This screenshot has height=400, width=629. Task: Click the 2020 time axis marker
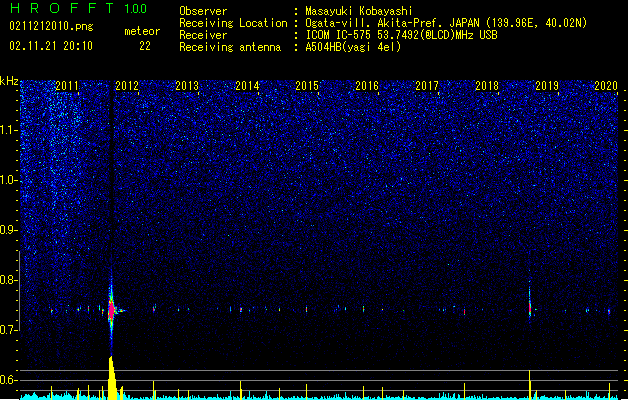click(606, 86)
